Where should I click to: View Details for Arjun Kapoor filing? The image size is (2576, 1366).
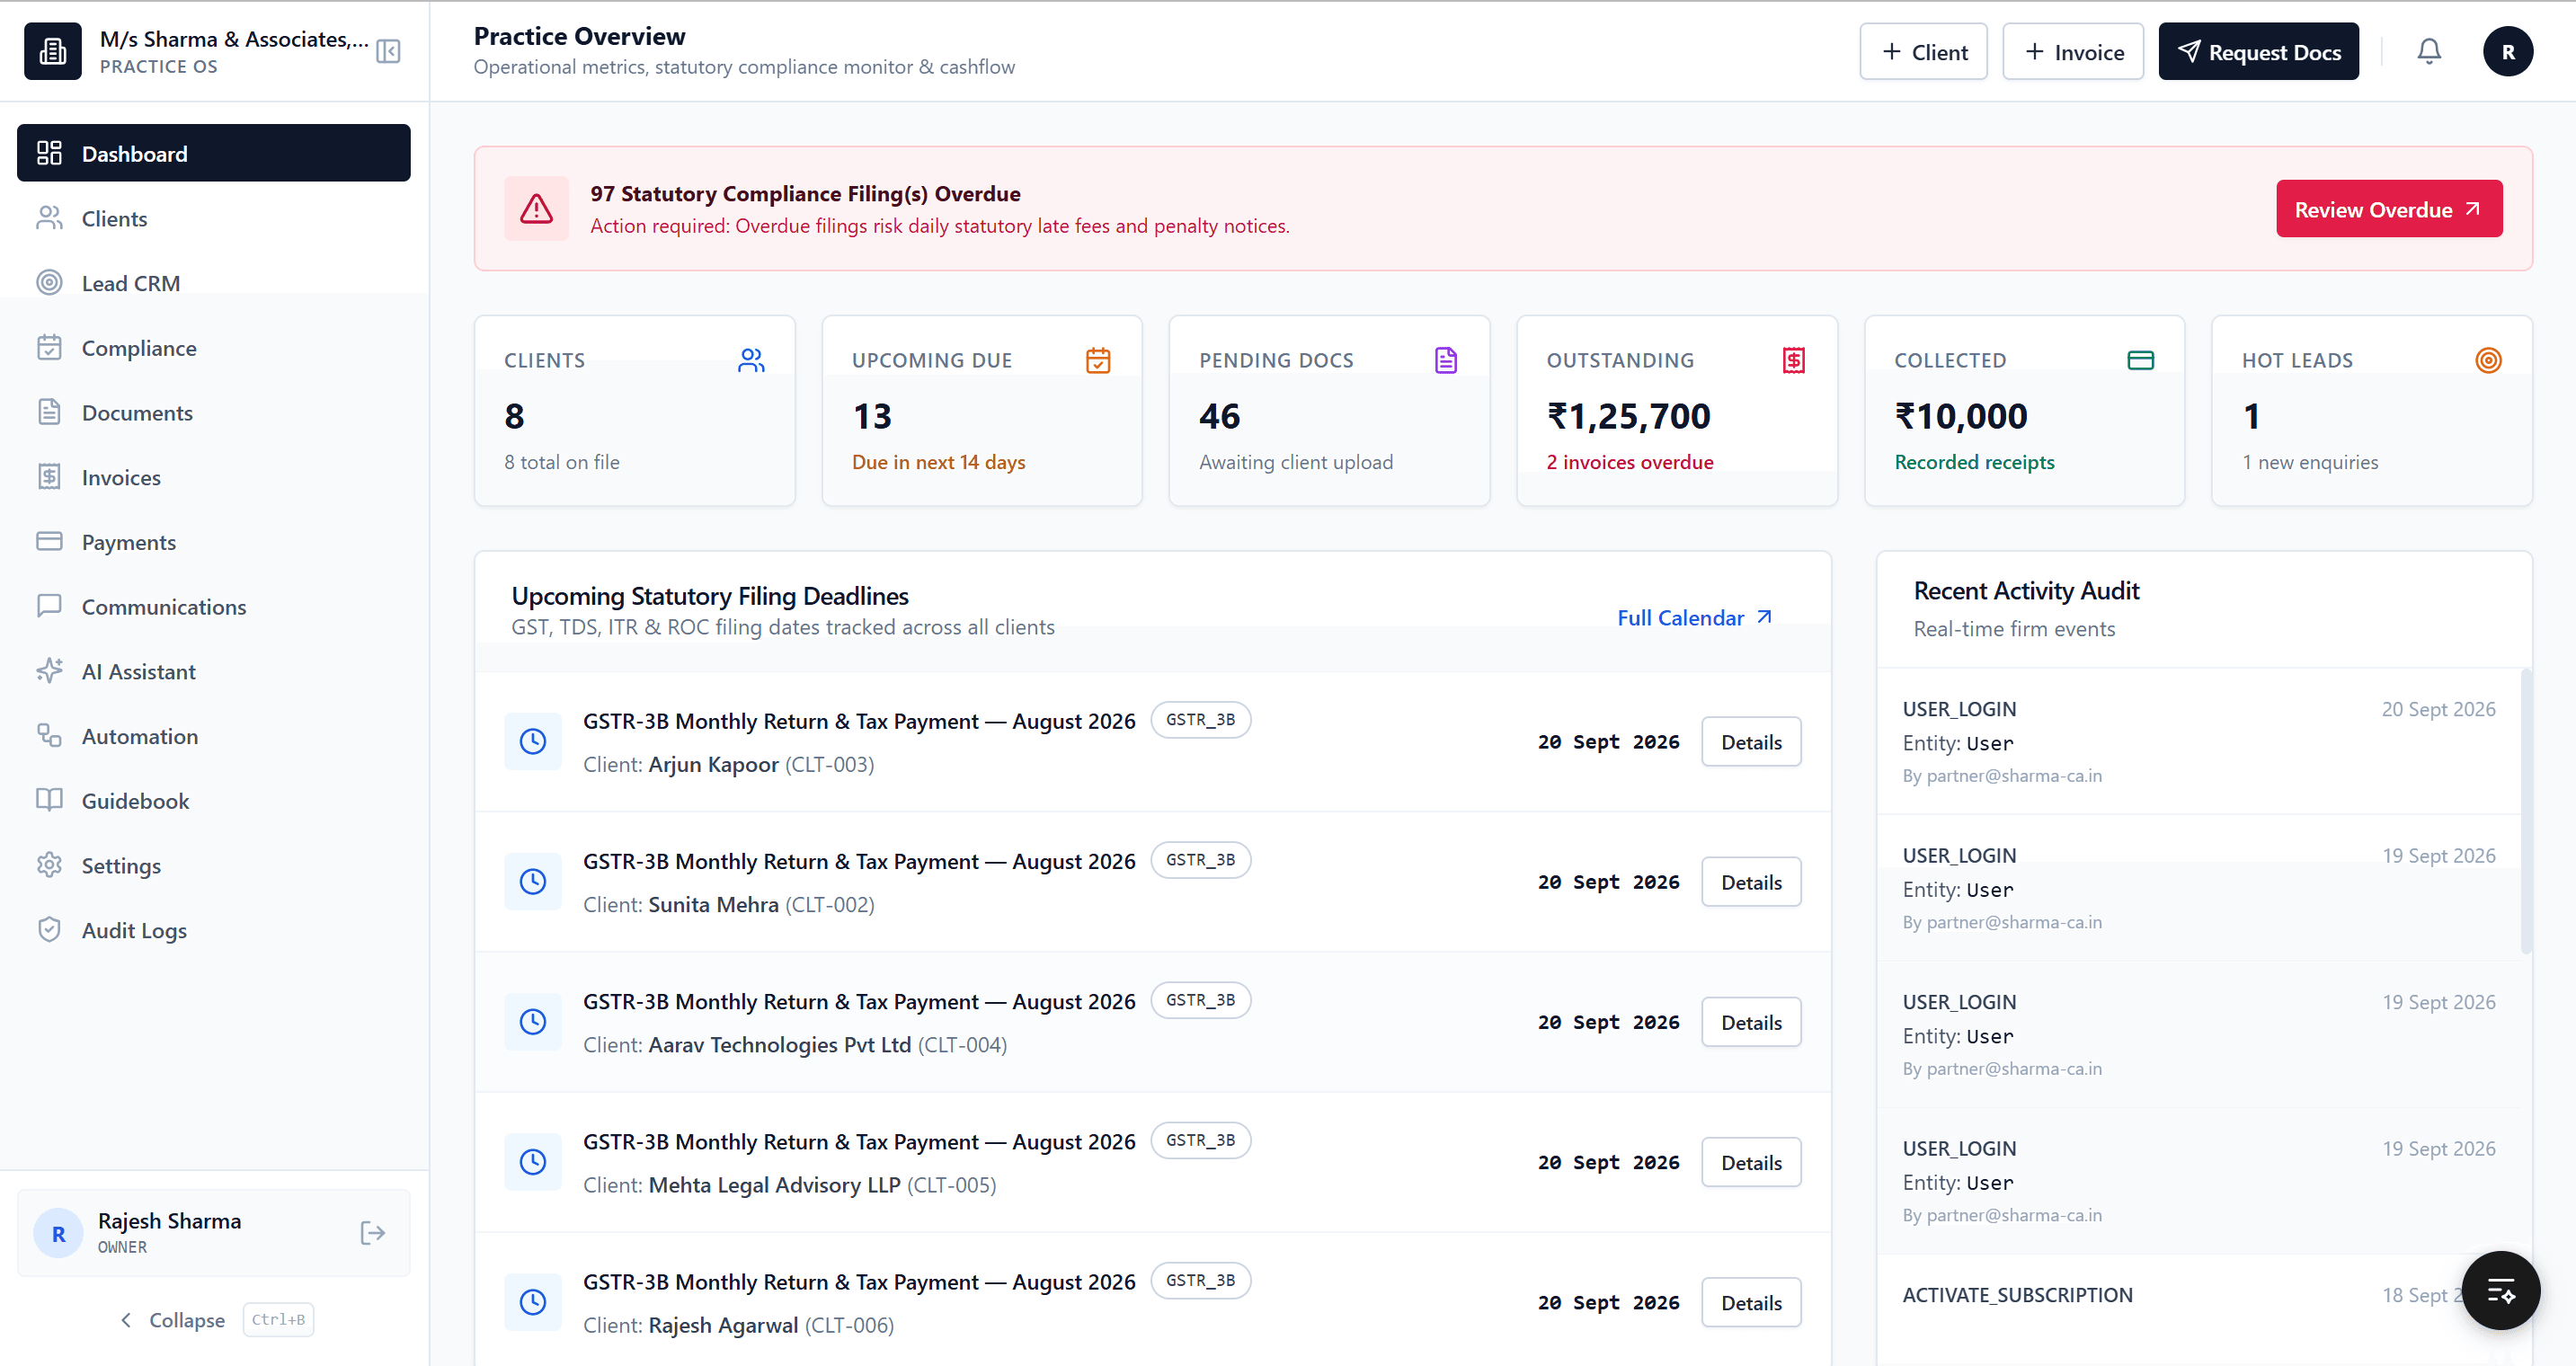click(1751, 741)
